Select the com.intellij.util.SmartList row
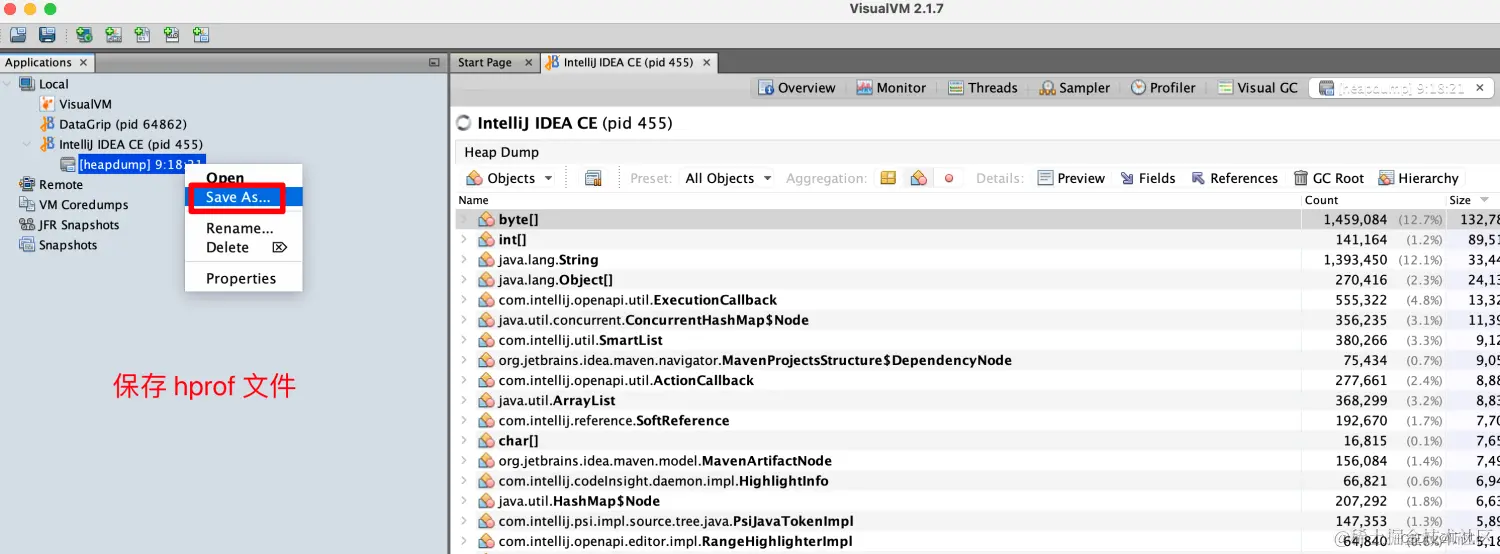 point(976,340)
